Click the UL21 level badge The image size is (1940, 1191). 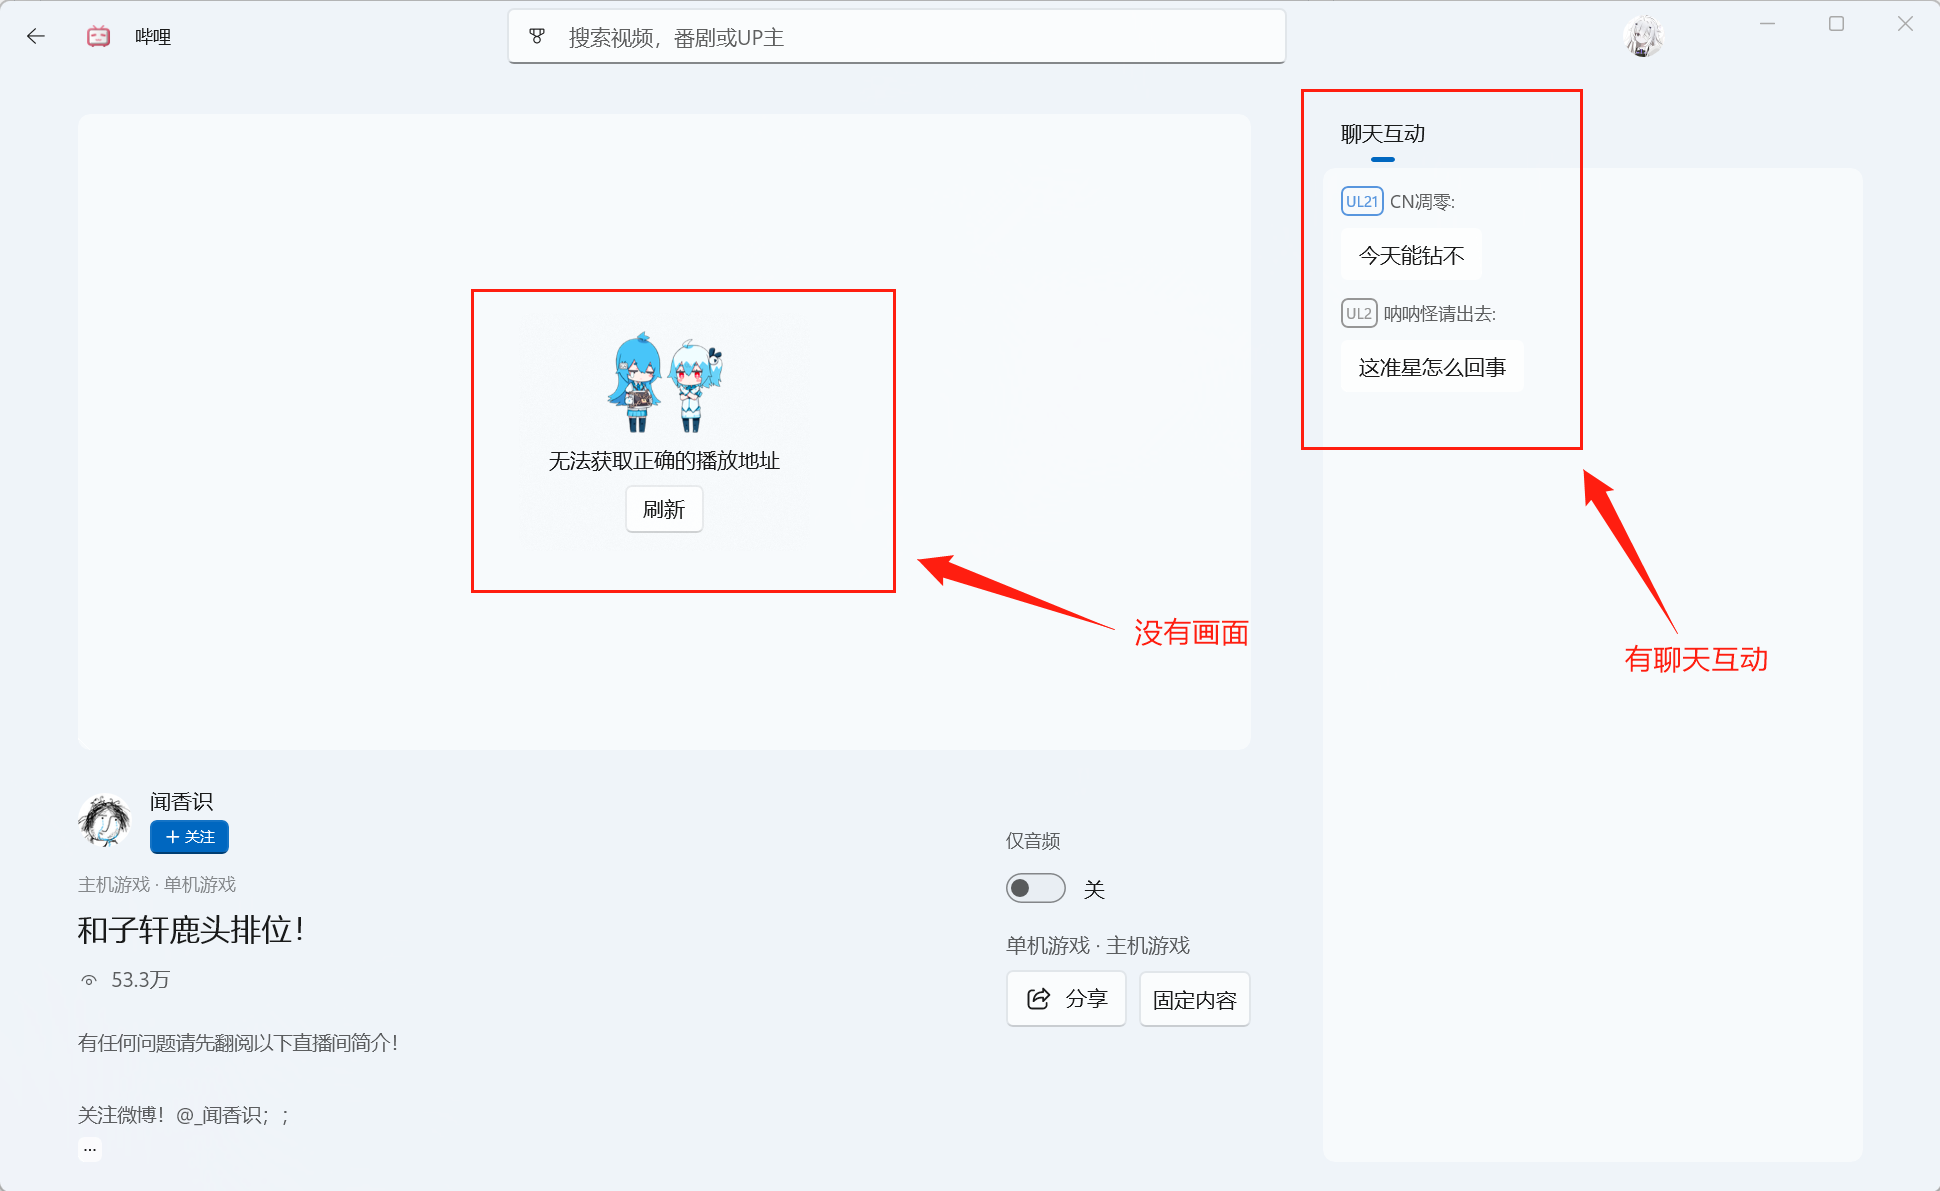pos(1362,201)
